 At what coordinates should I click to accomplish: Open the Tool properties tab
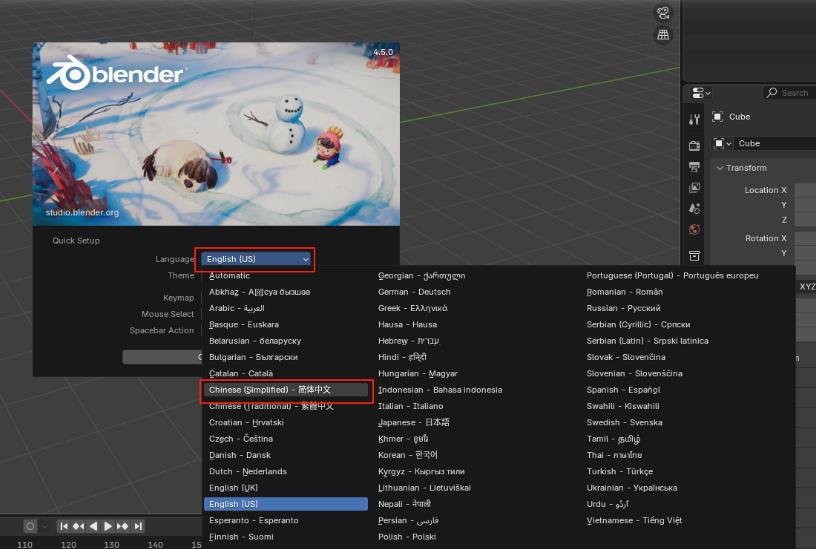[x=694, y=119]
